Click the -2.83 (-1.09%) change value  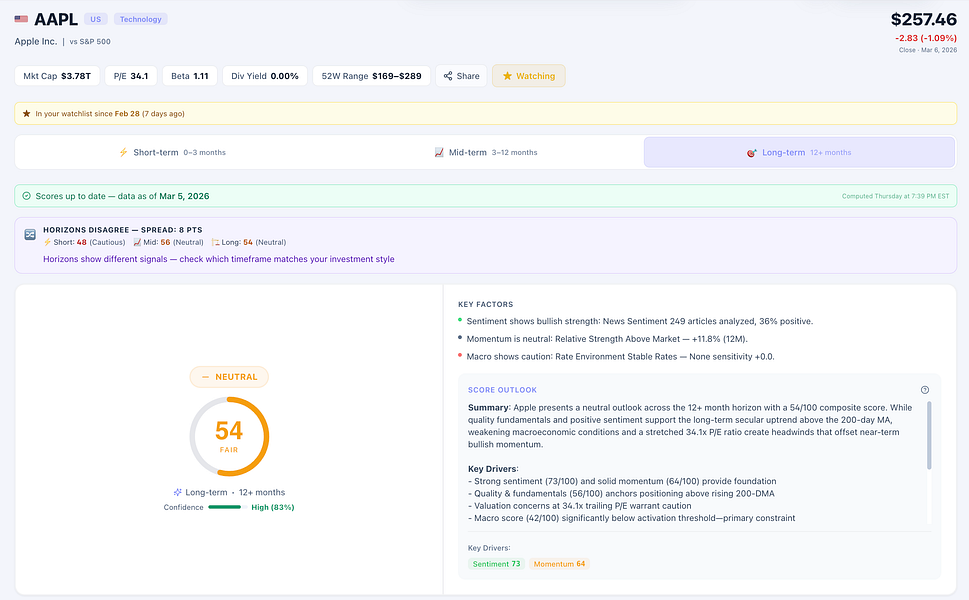pyautogui.click(x=926, y=38)
